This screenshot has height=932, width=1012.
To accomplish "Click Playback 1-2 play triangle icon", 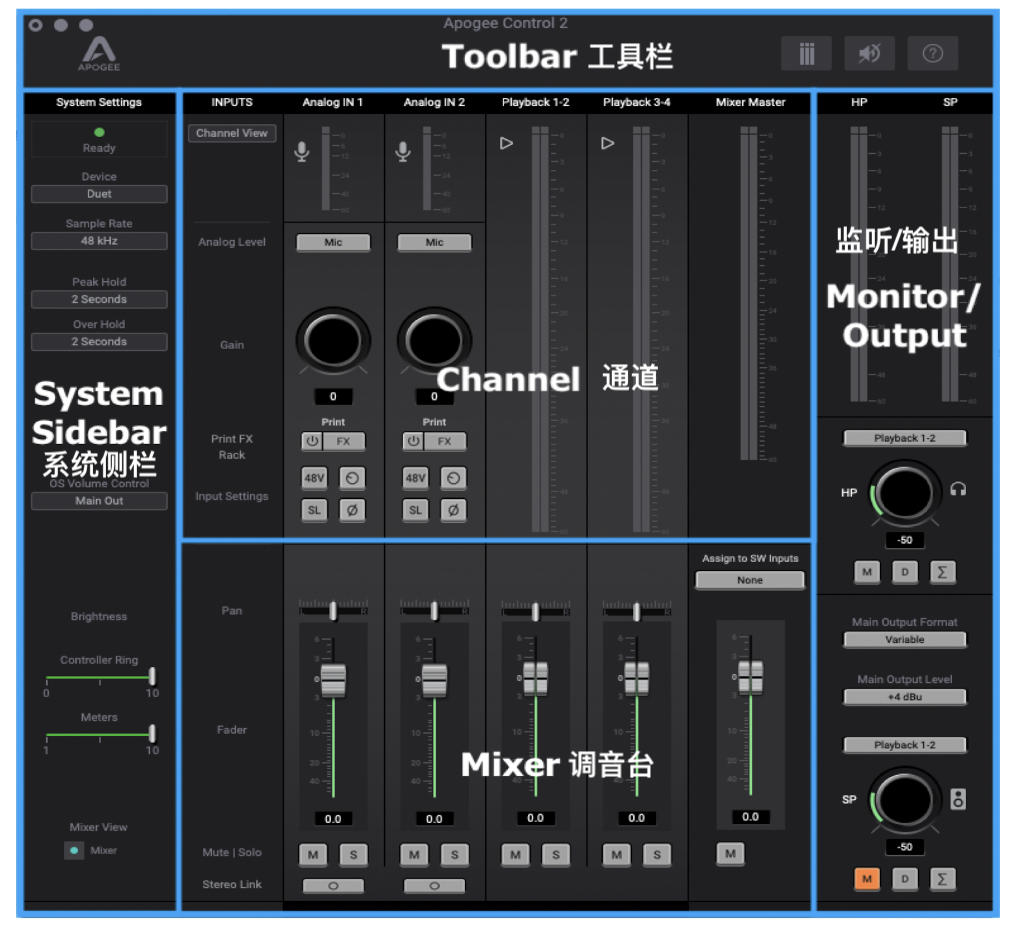I will [506, 143].
